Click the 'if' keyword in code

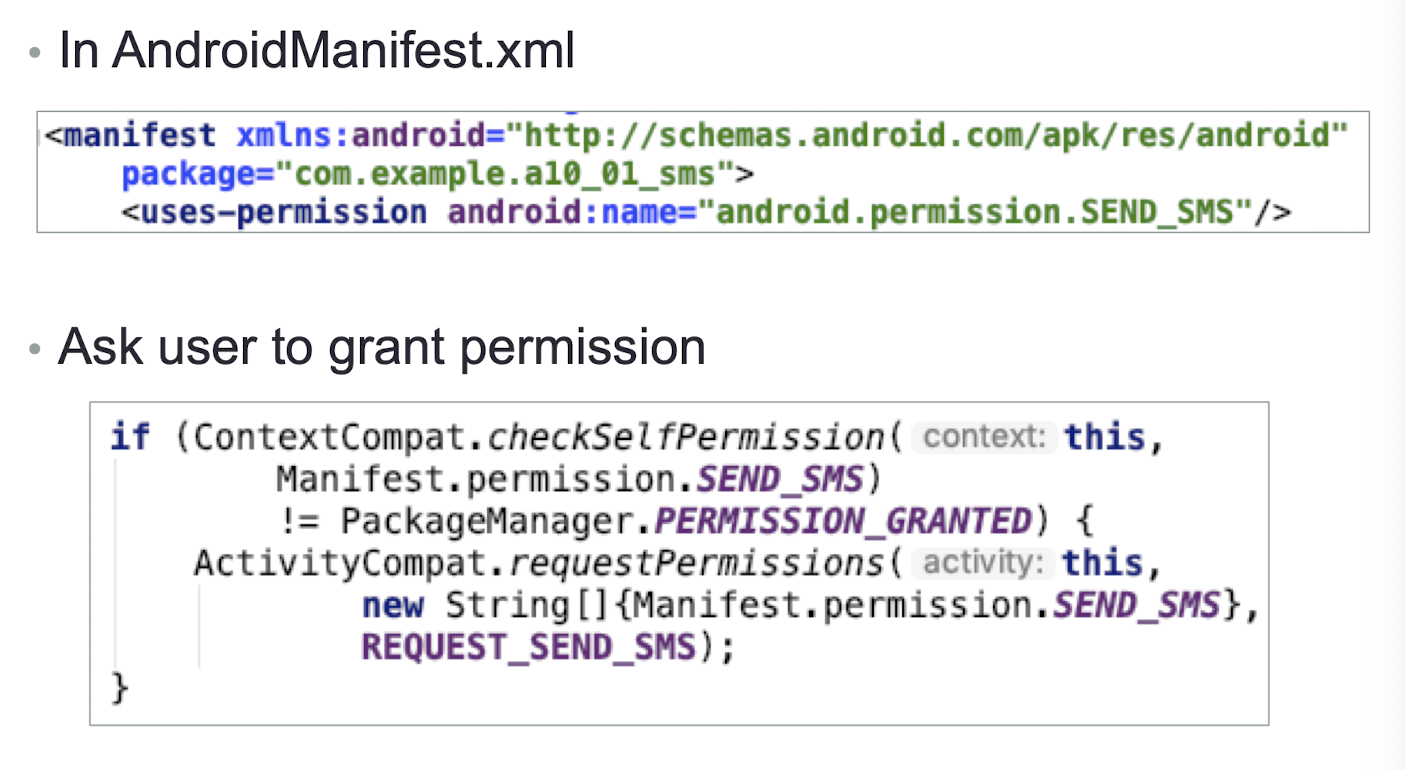[130, 438]
